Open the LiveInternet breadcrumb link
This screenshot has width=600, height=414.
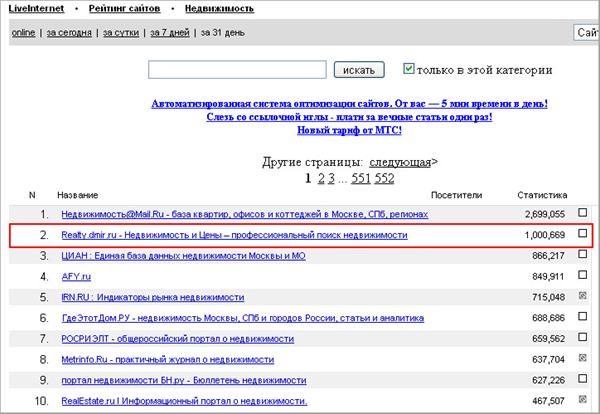click(36, 8)
